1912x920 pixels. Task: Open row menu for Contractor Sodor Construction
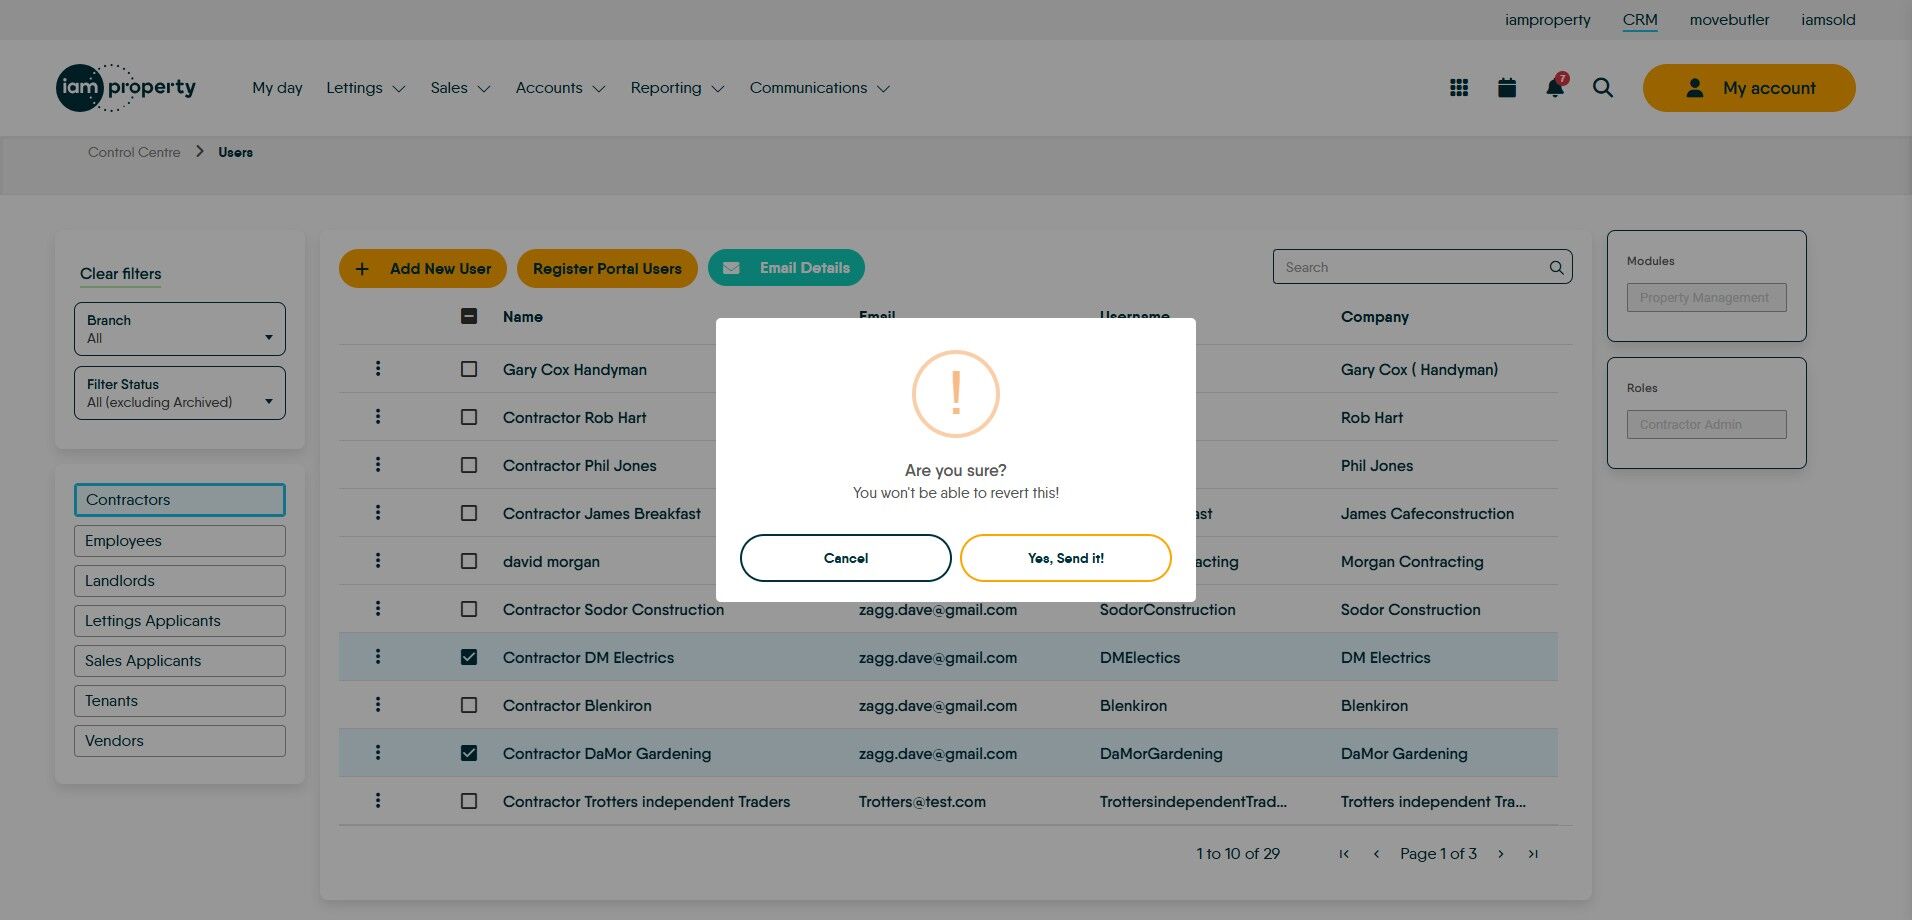(378, 609)
